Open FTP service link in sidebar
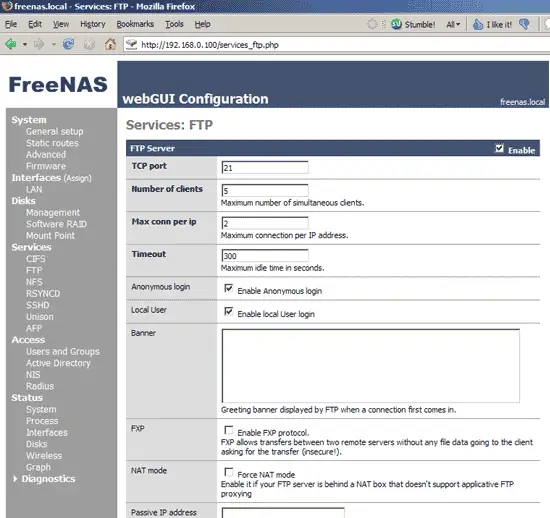The width and height of the screenshot is (550, 518). [x=34, y=270]
